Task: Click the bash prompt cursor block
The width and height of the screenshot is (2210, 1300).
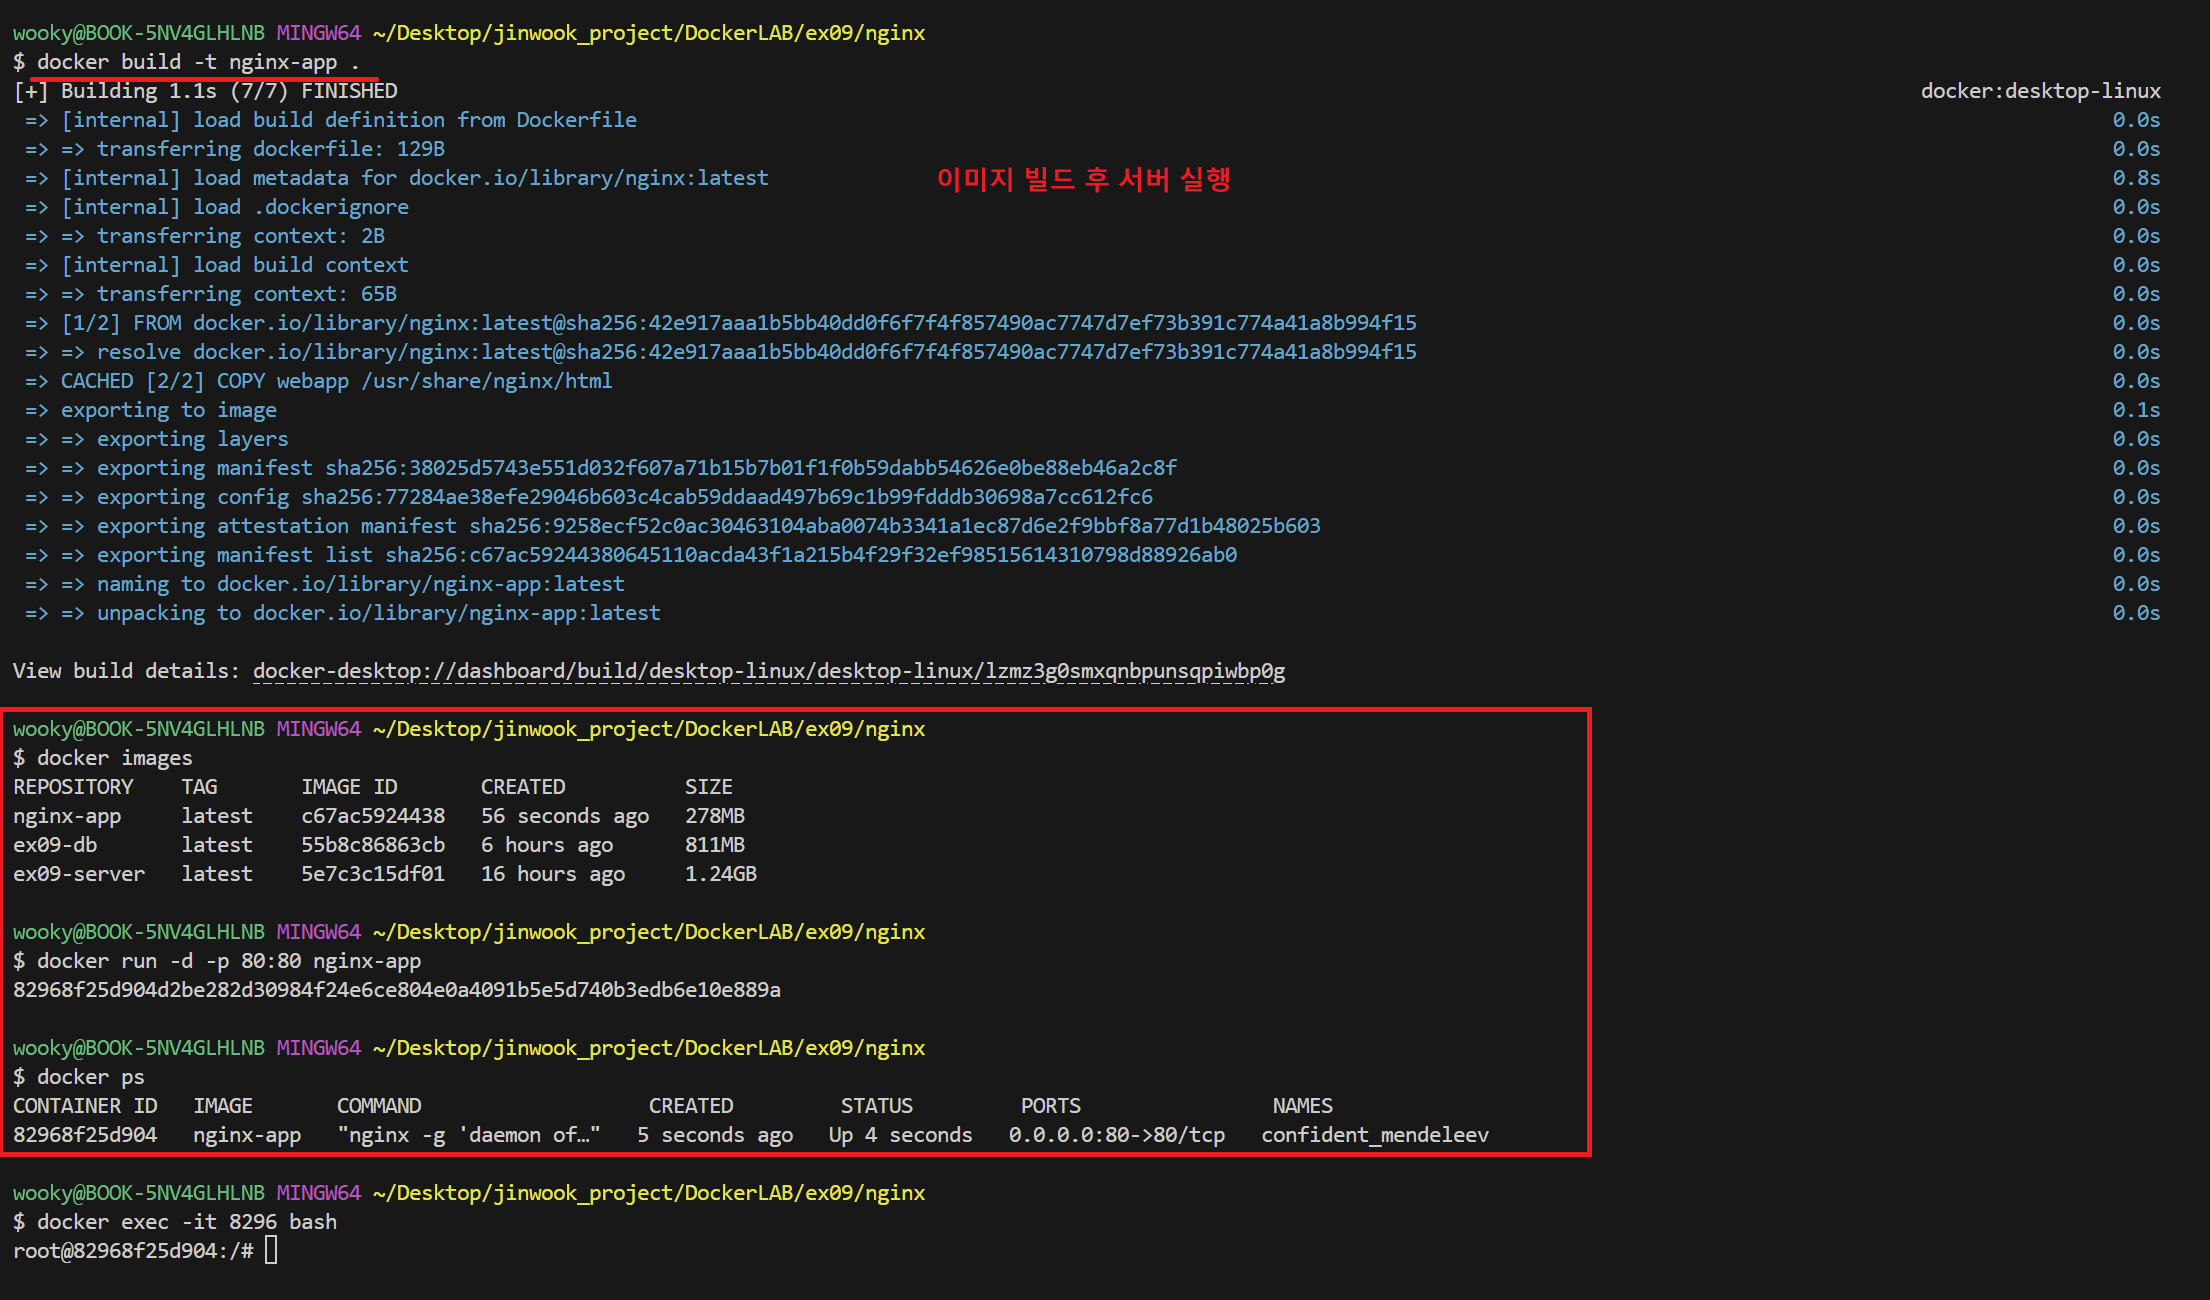Action: [x=271, y=1250]
